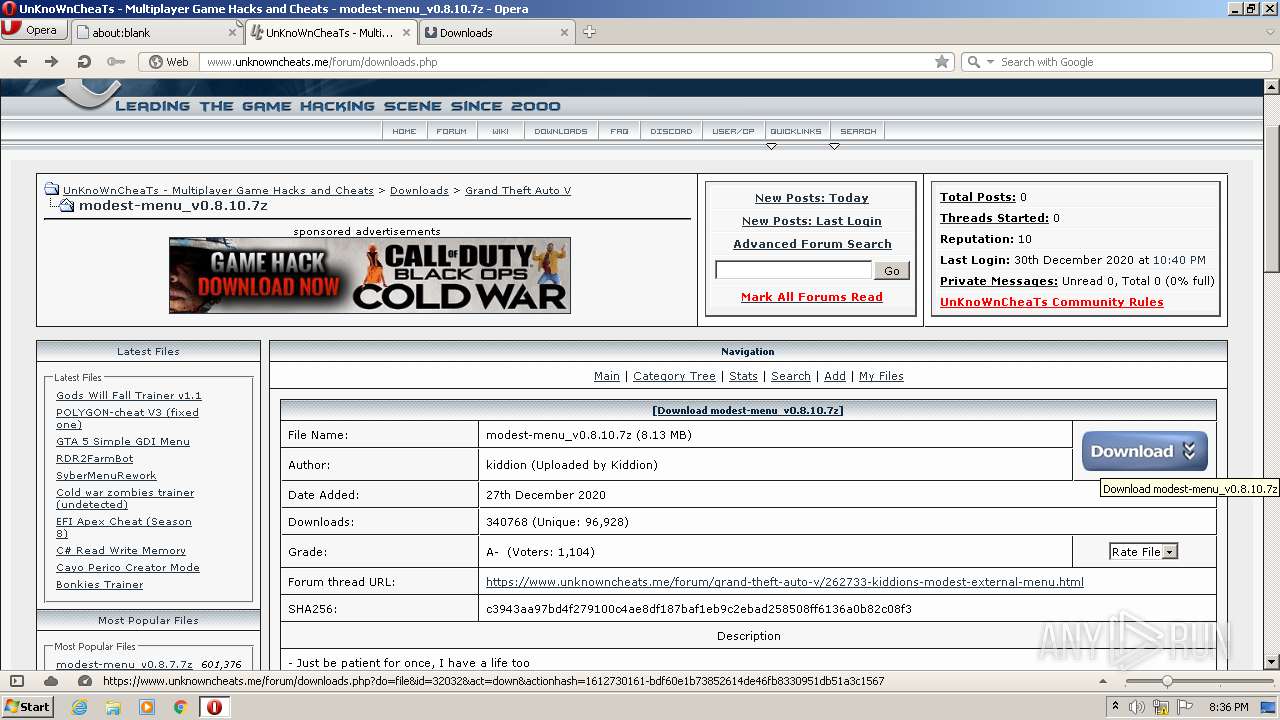Open the USER/CP navigation item
The width and height of the screenshot is (1280, 720).
(x=733, y=131)
